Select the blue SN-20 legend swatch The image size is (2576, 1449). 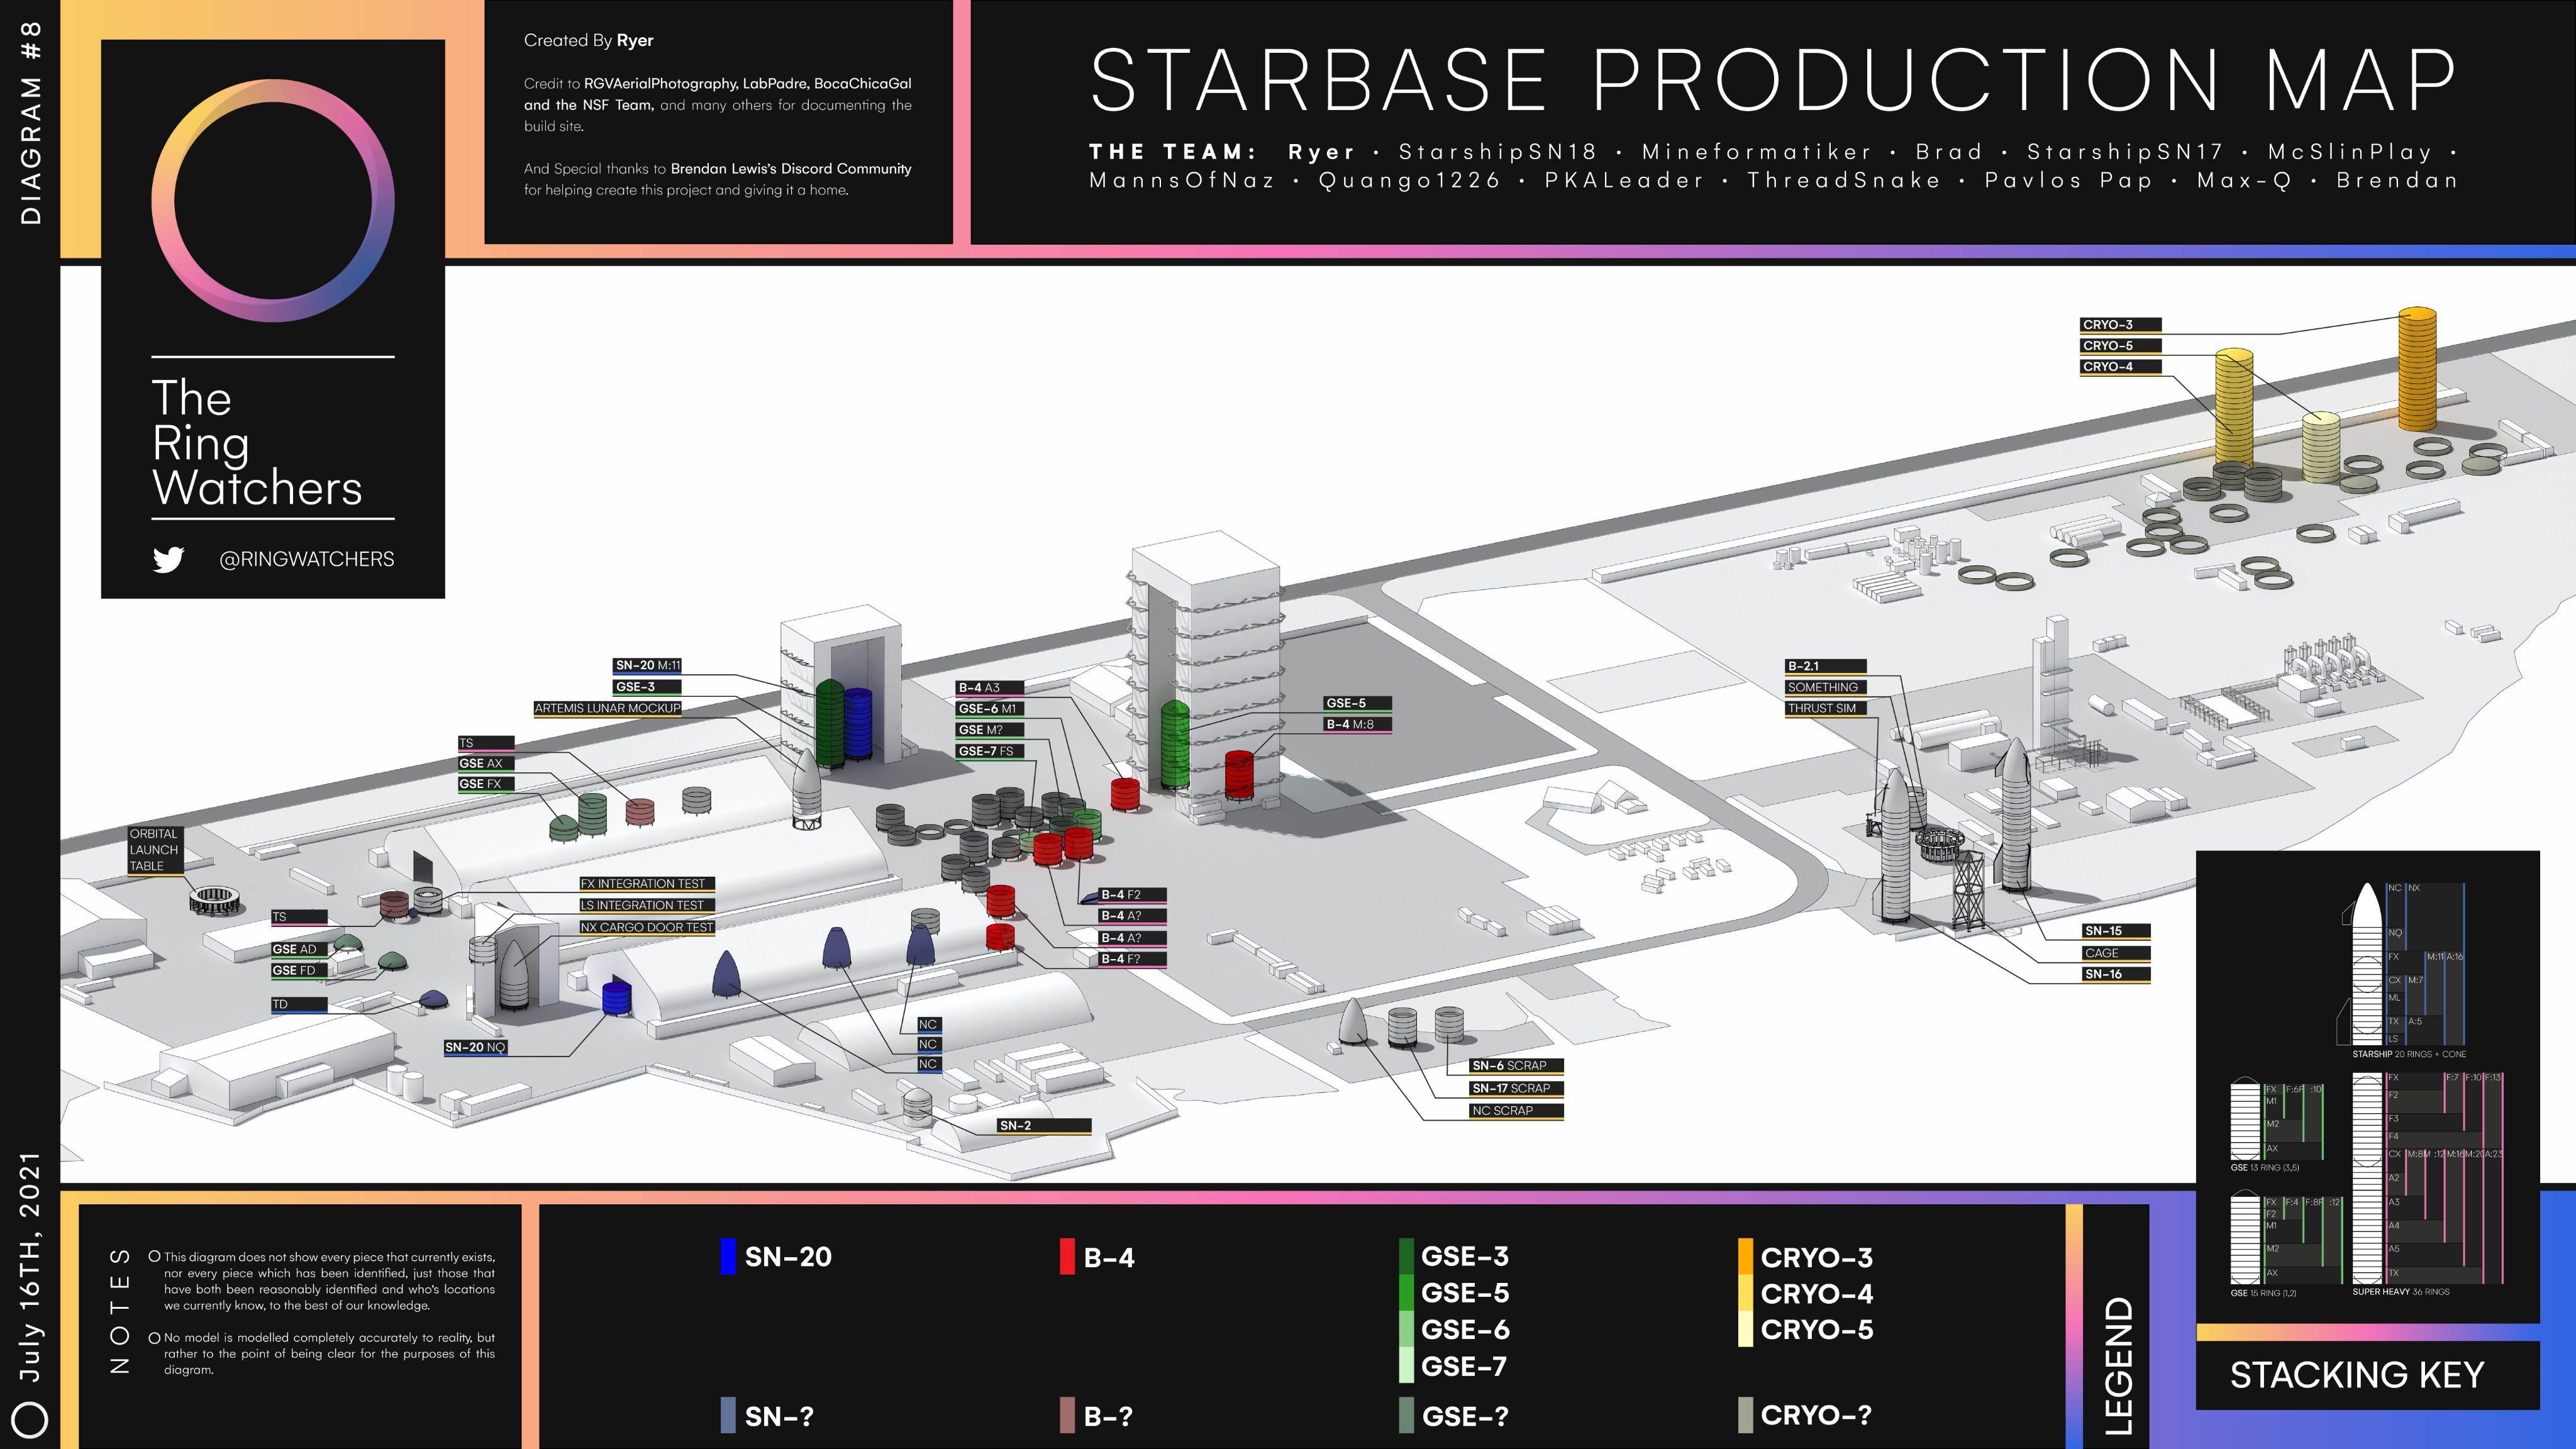[727, 1257]
